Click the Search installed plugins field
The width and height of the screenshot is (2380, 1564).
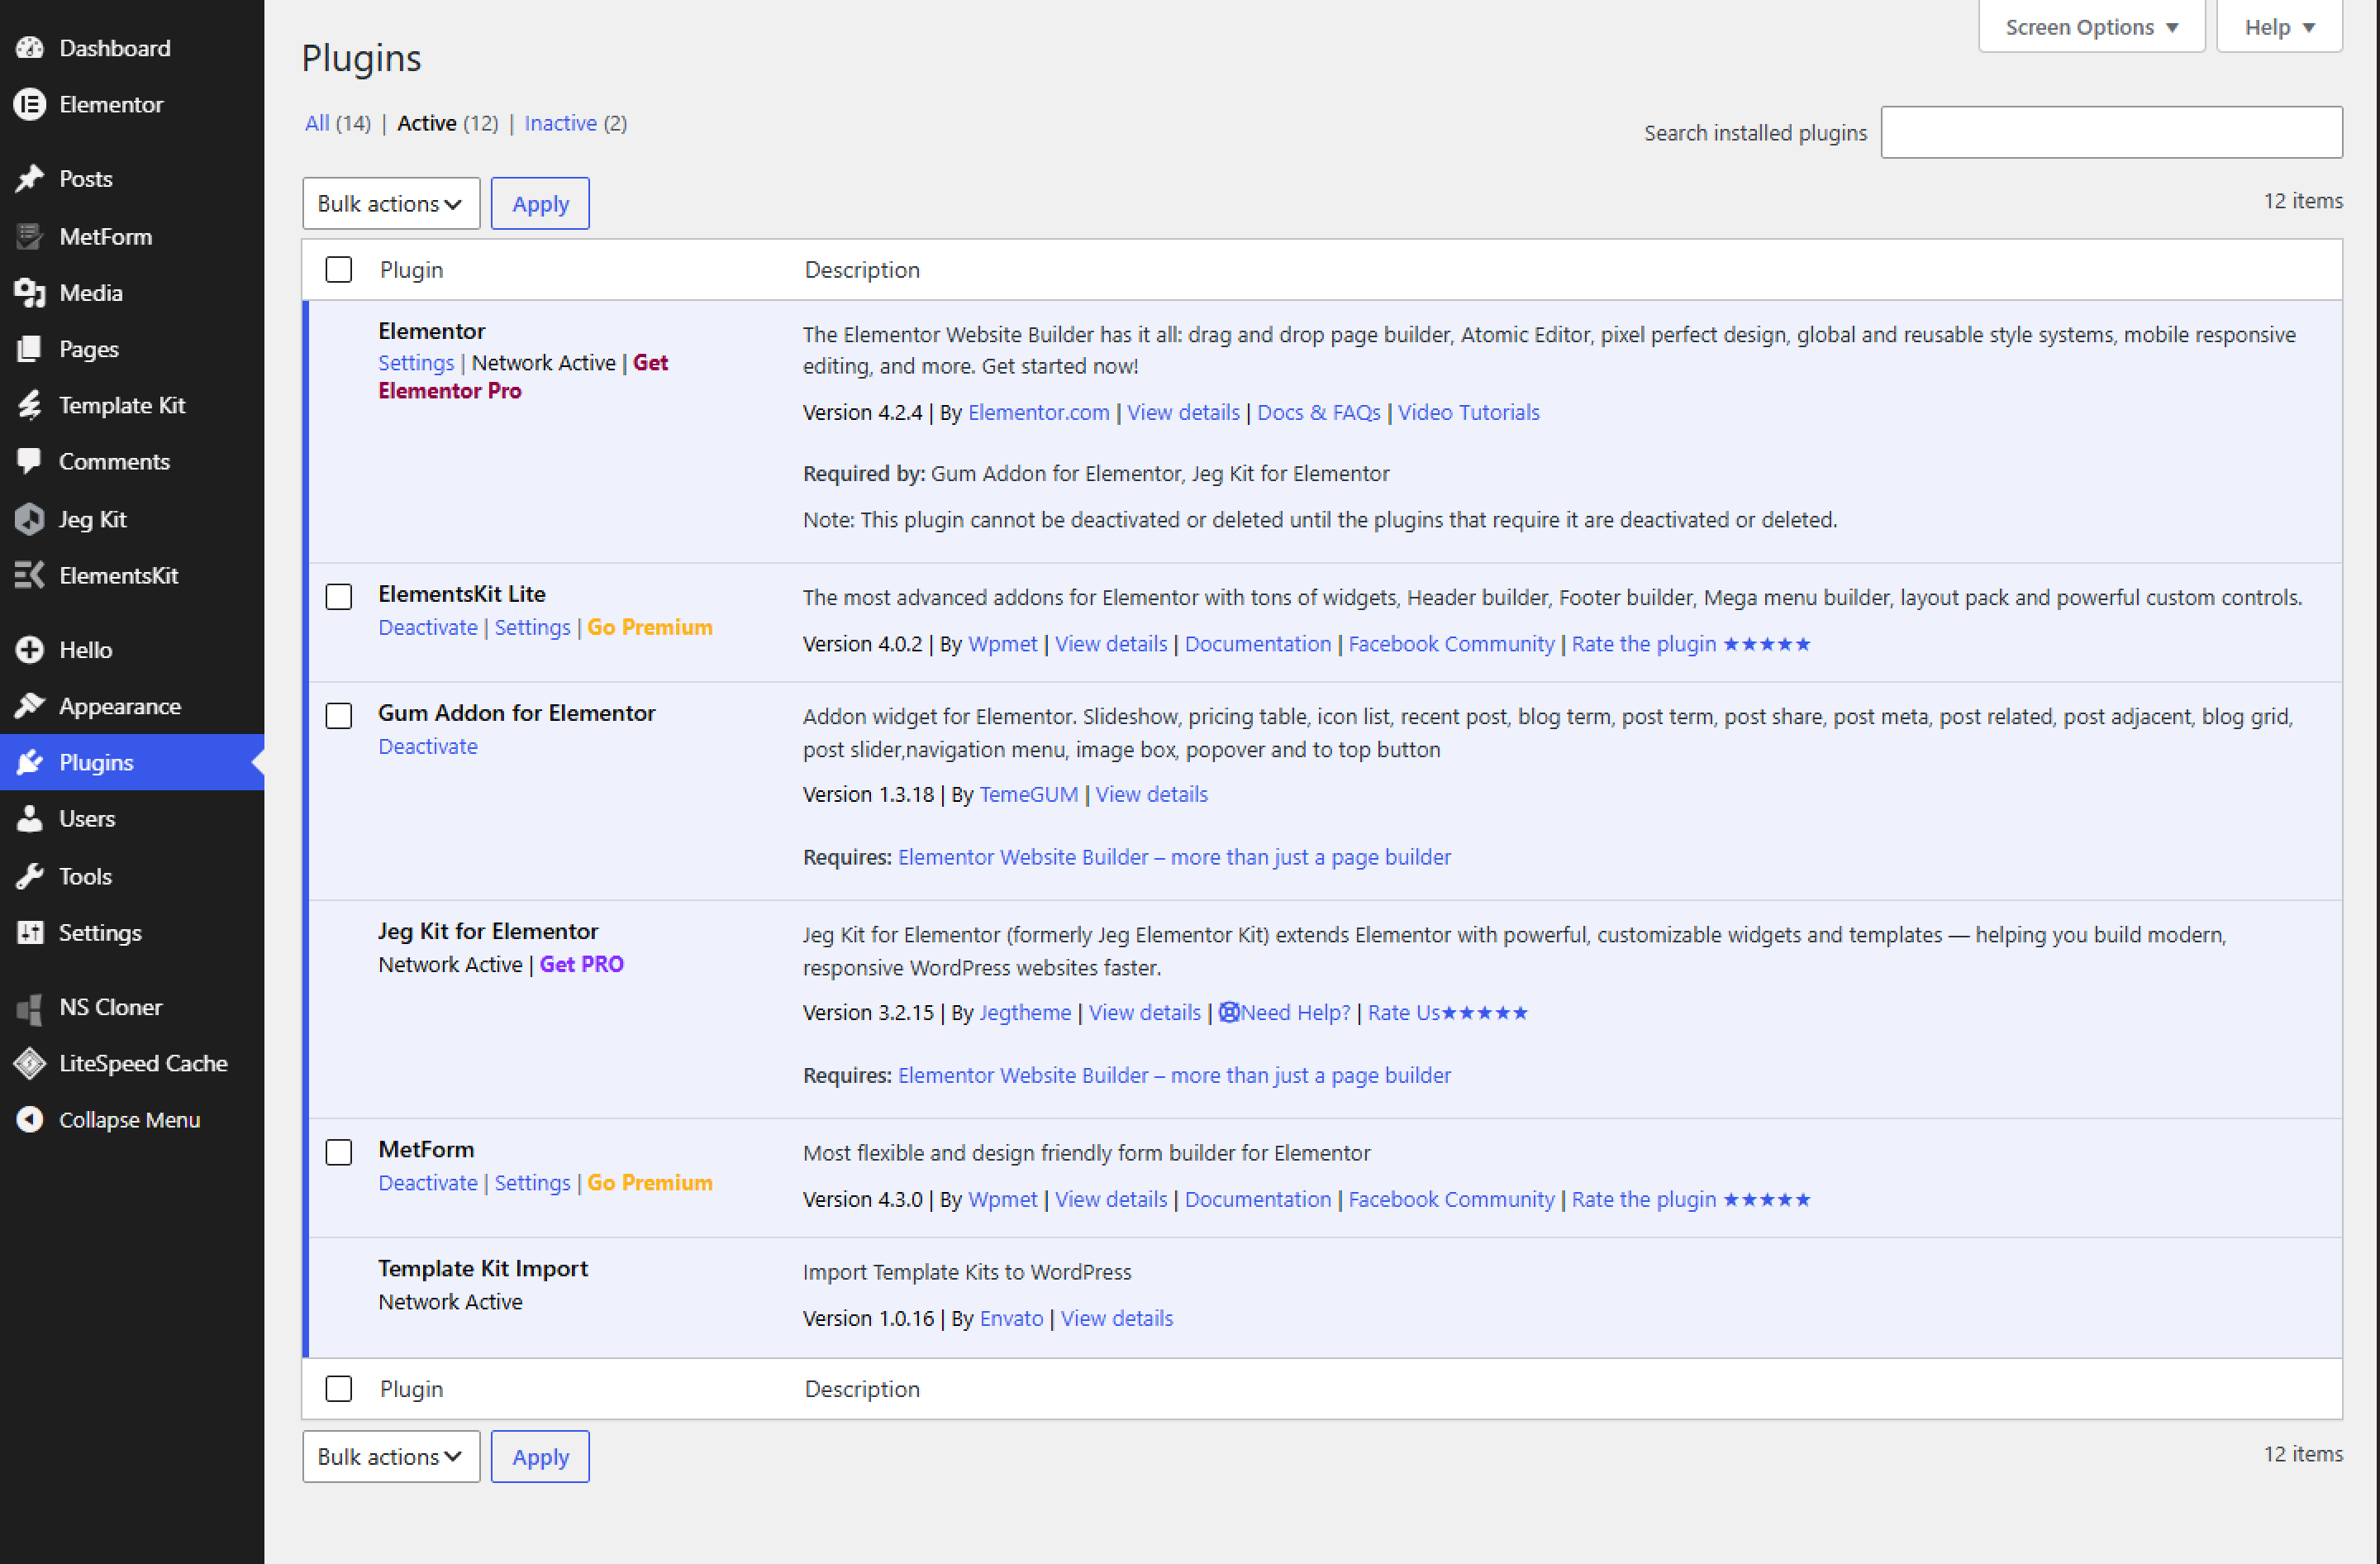[x=2111, y=132]
